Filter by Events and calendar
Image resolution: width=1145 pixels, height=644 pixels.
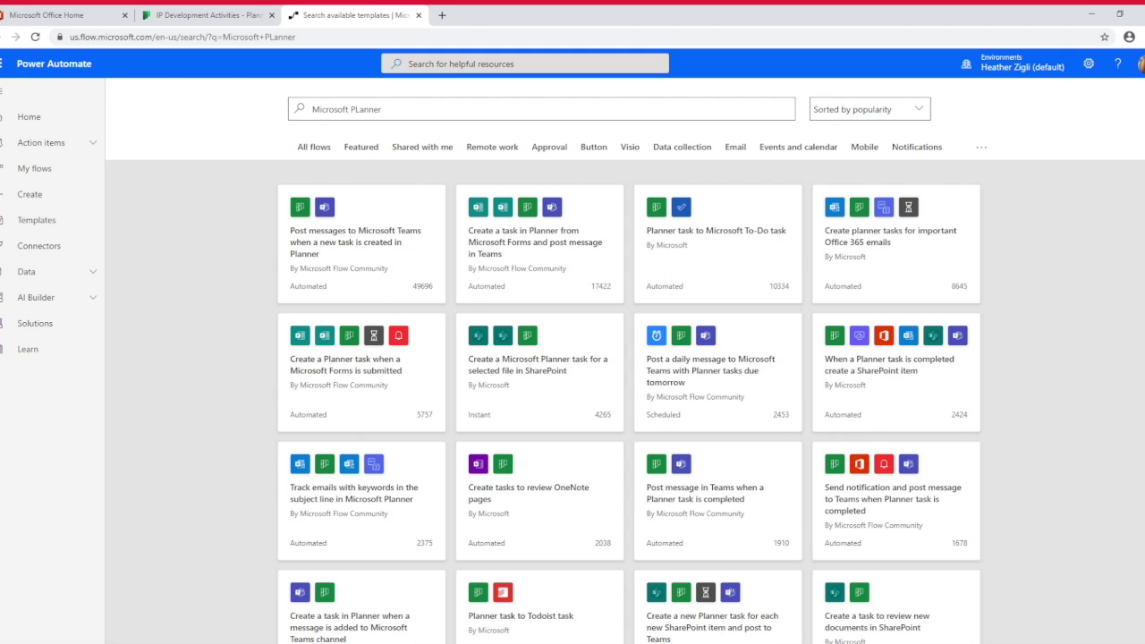click(x=798, y=147)
